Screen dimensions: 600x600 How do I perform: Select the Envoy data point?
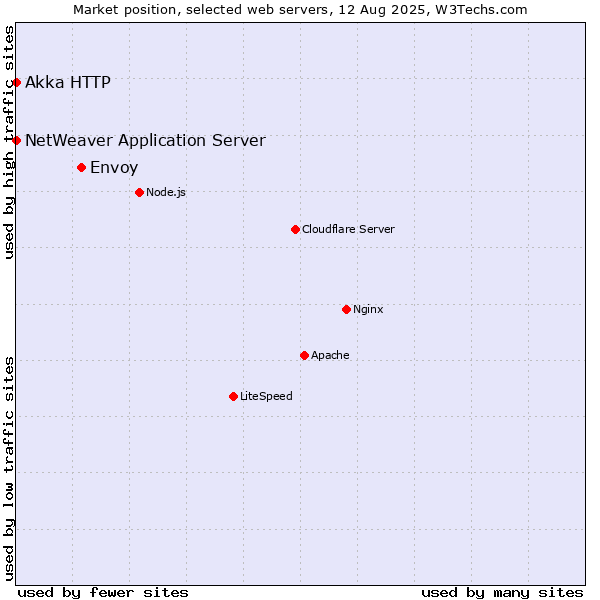tap(82, 168)
